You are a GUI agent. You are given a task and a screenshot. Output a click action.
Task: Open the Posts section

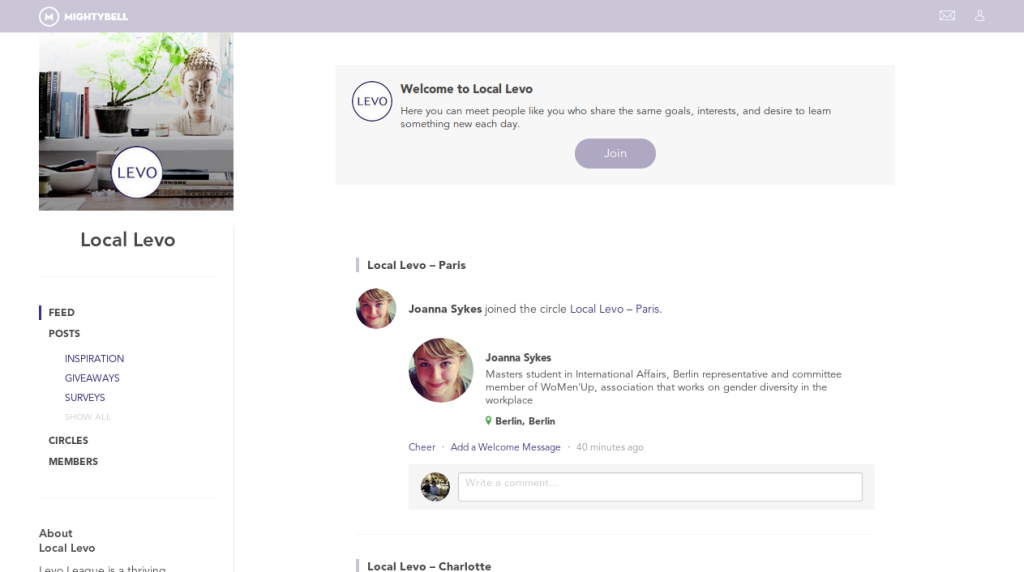64,334
